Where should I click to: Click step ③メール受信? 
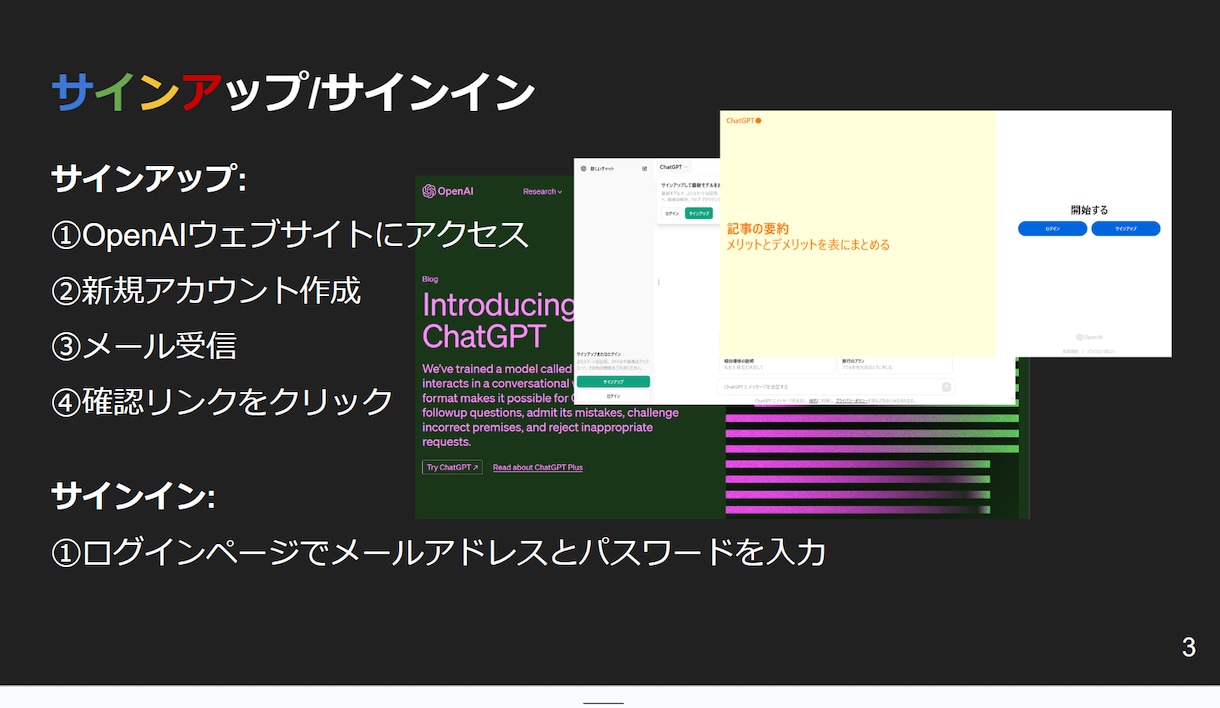click(144, 345)
